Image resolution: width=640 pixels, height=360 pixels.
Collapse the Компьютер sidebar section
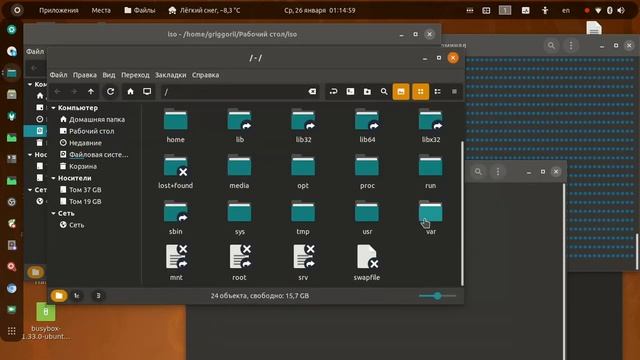coord(53,108)
